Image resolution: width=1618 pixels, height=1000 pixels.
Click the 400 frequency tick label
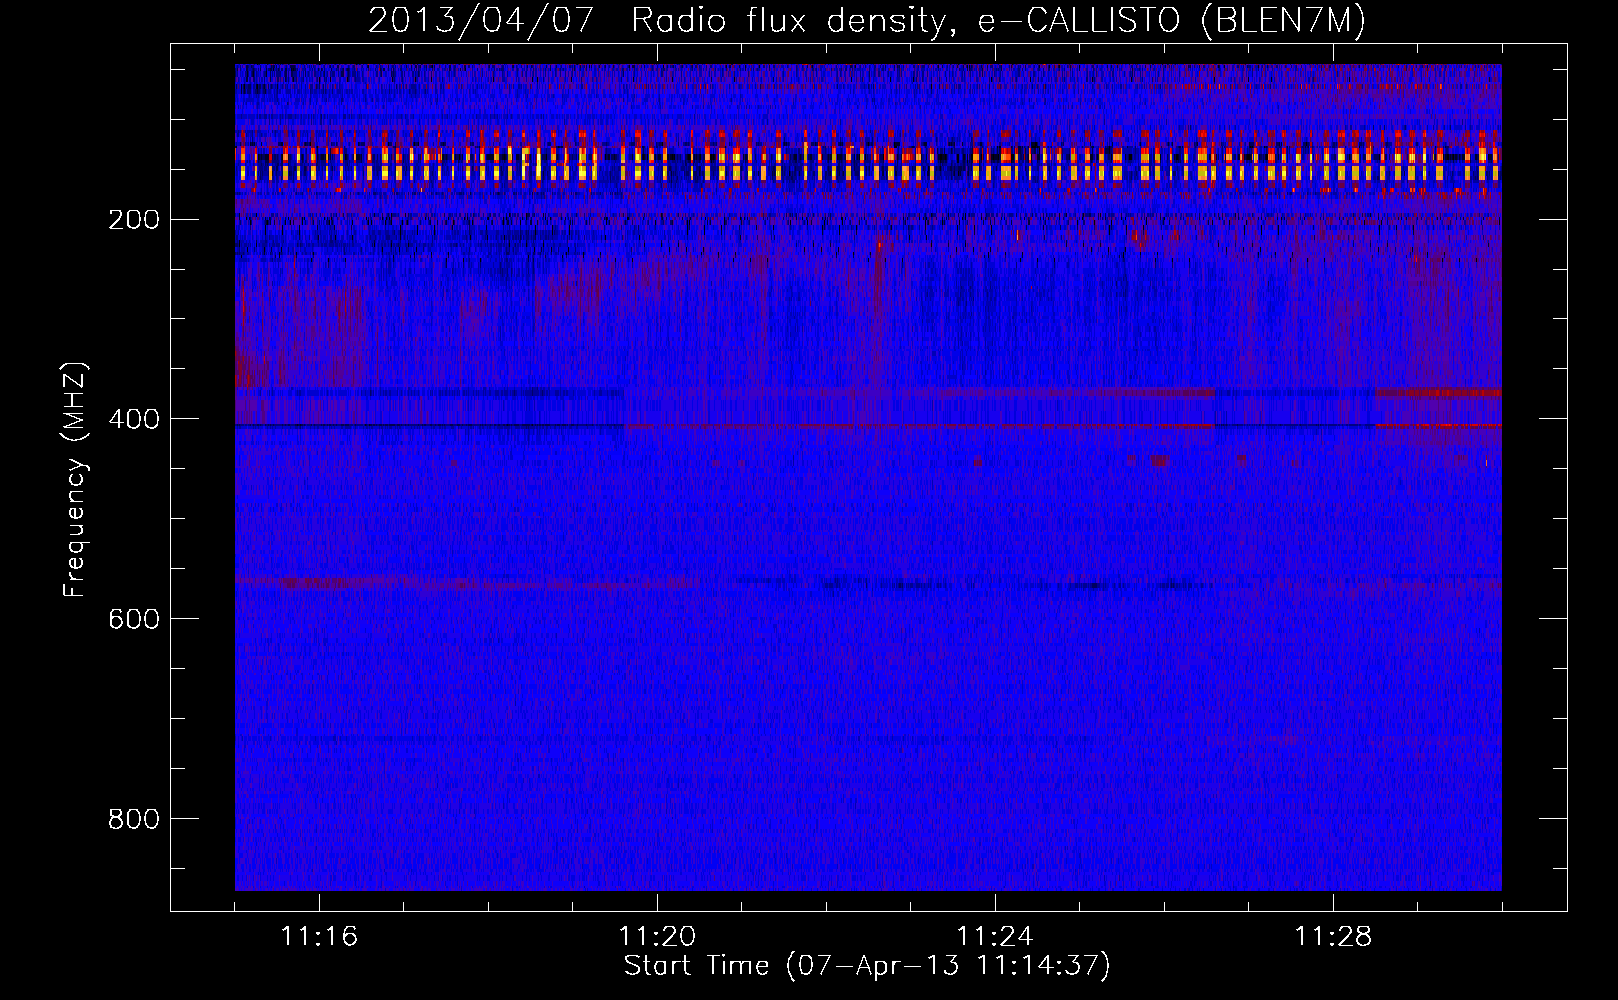(x=134, y=419)
